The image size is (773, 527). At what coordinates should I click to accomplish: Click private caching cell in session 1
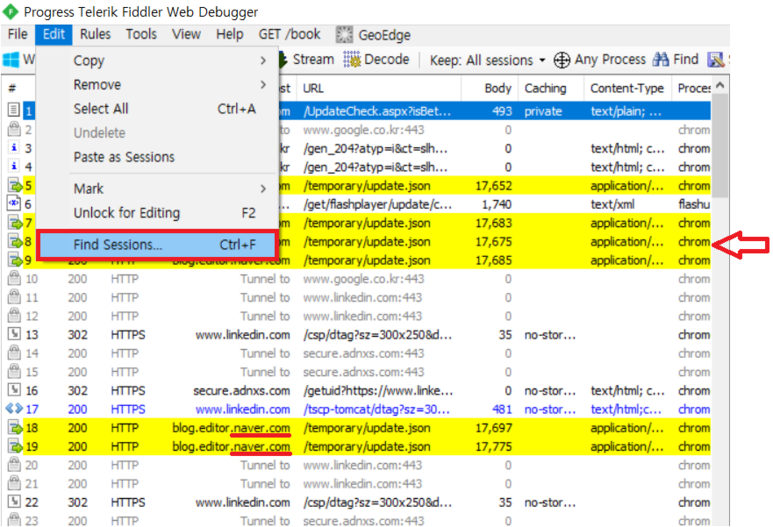543,111
